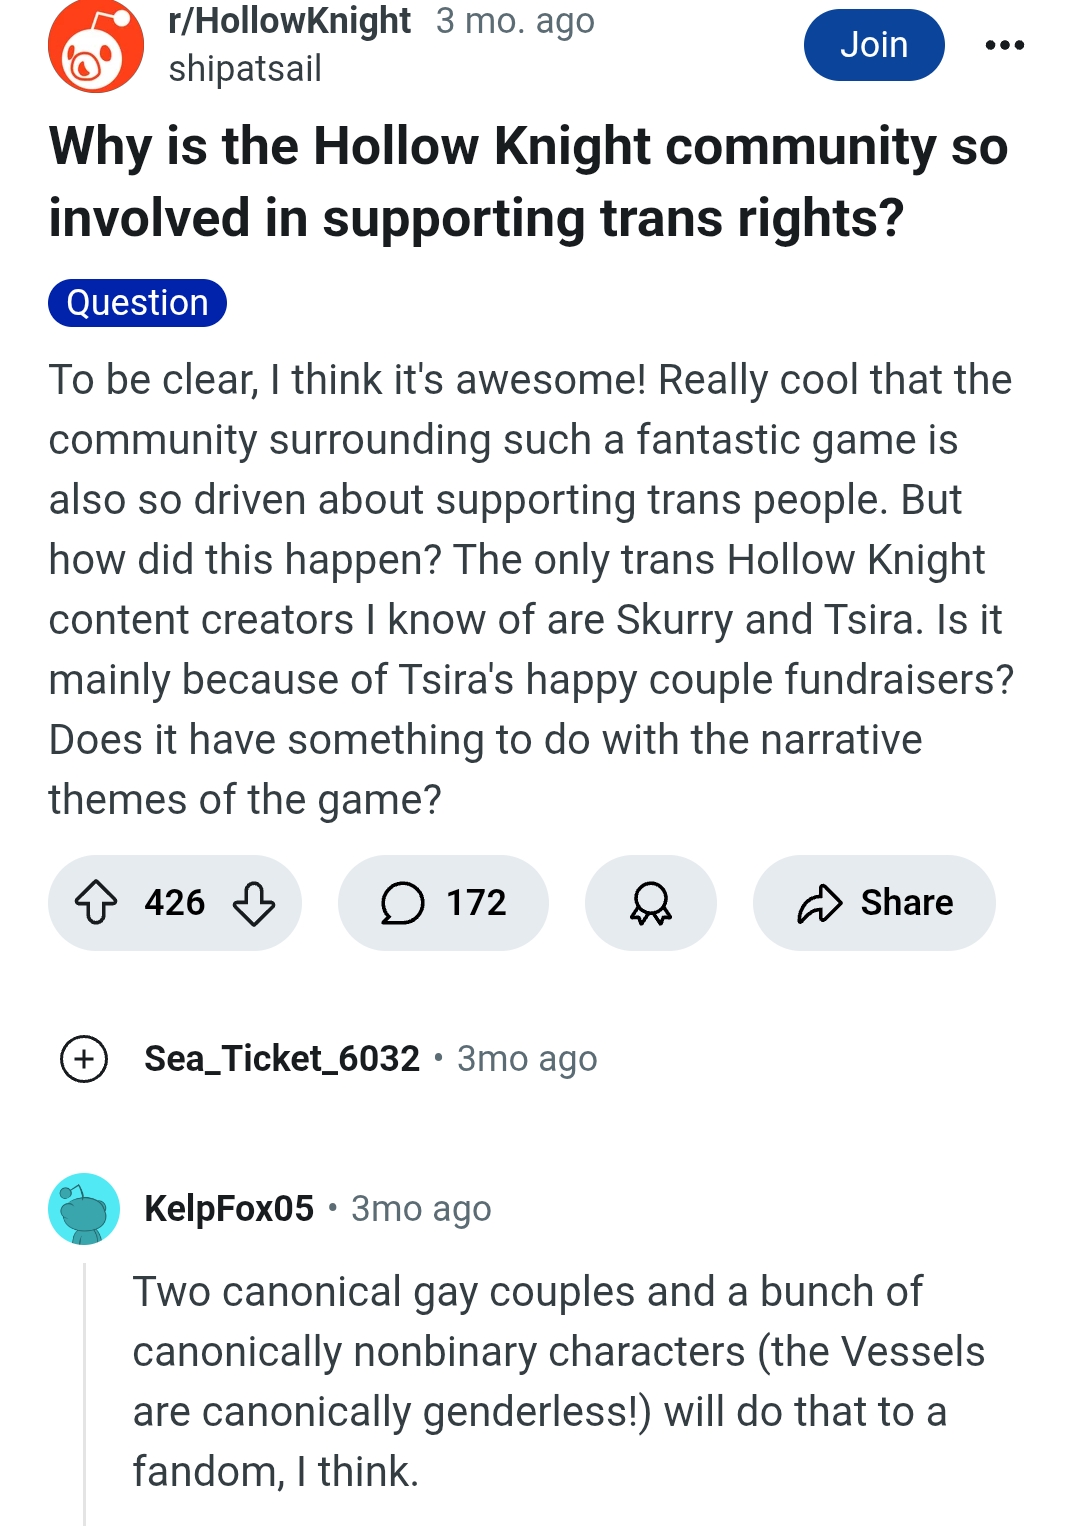Open the comments bubble showing 172

443,902
